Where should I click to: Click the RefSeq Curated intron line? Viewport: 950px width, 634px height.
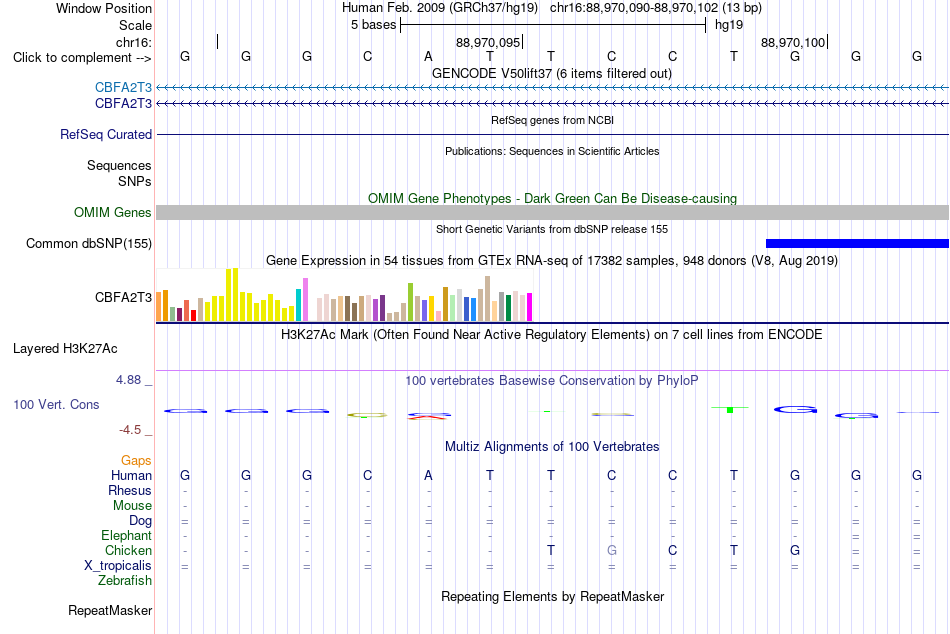pyautogui.click(x=553, y=135)
